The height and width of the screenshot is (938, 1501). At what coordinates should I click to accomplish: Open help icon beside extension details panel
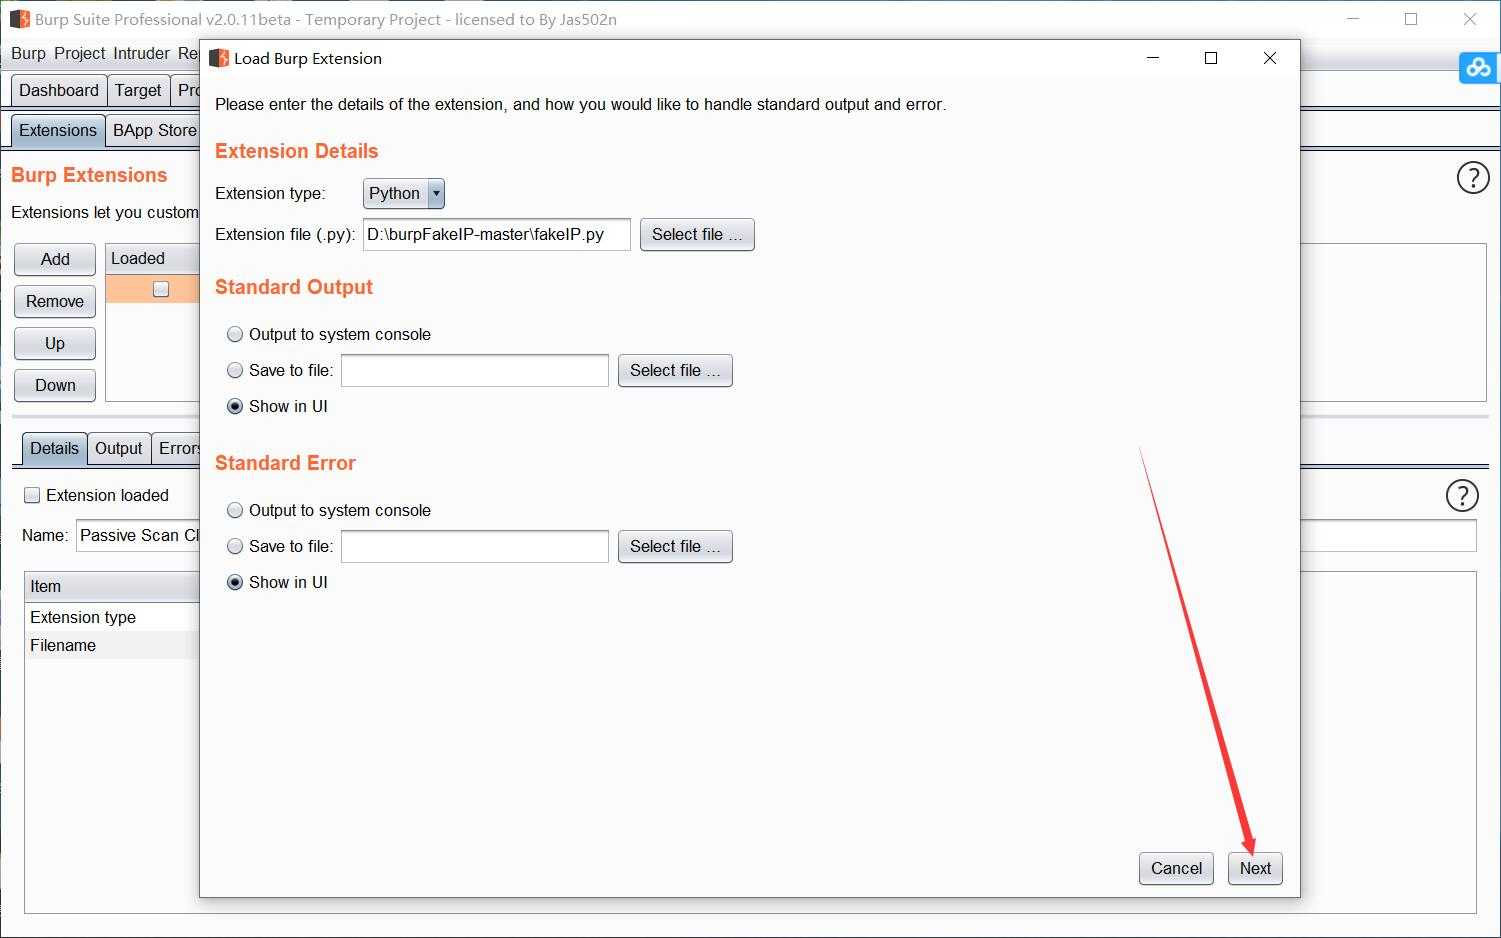point(1462,496)
